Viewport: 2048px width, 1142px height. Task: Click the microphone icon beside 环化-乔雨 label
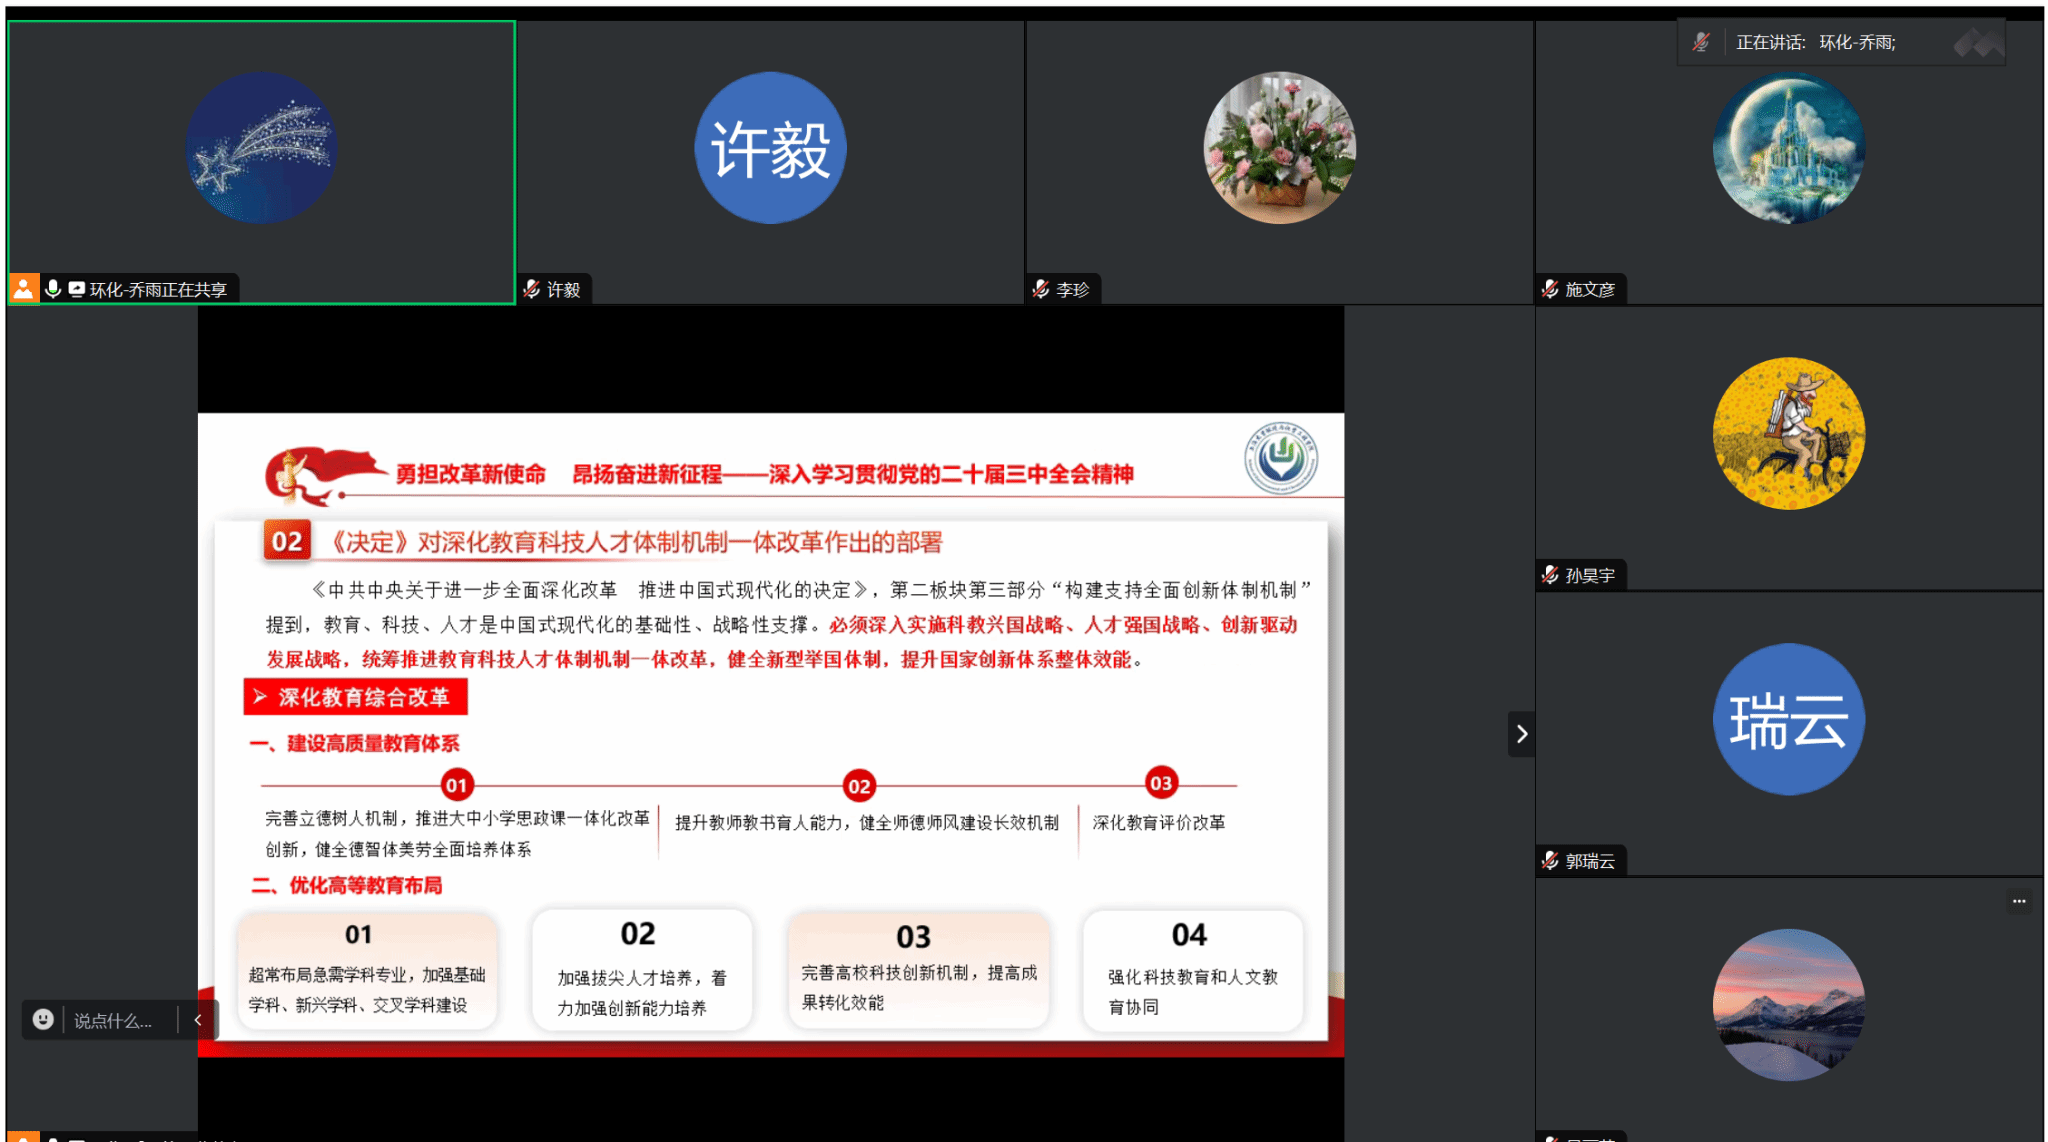53,289
